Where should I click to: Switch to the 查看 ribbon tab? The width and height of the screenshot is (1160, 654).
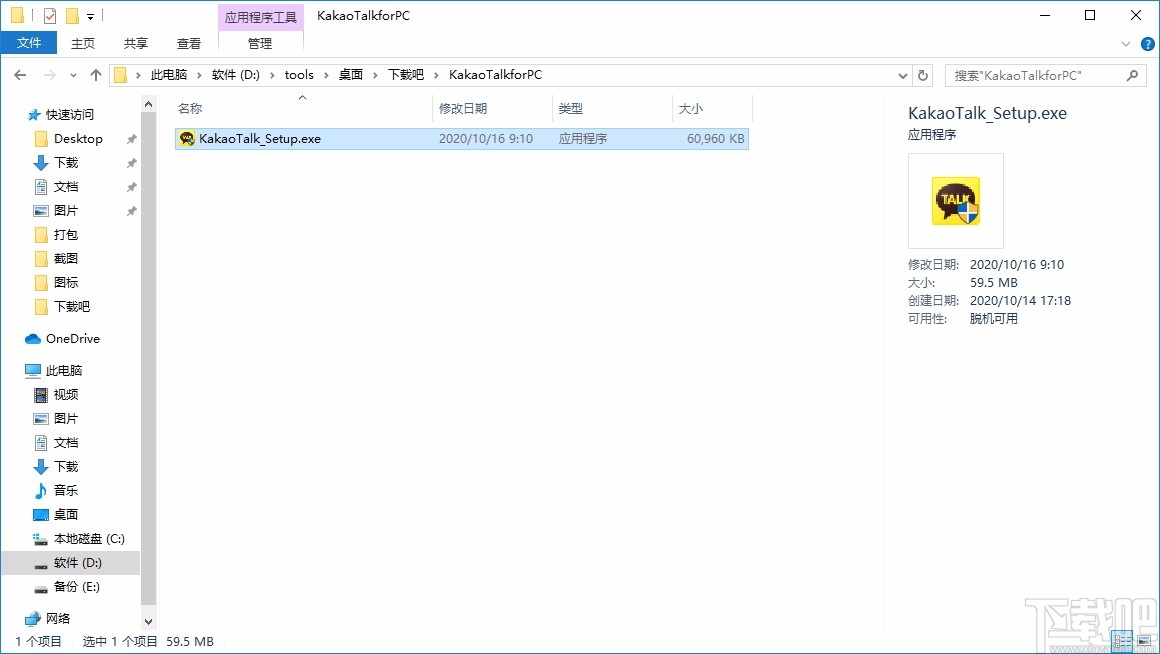[189, 44]
